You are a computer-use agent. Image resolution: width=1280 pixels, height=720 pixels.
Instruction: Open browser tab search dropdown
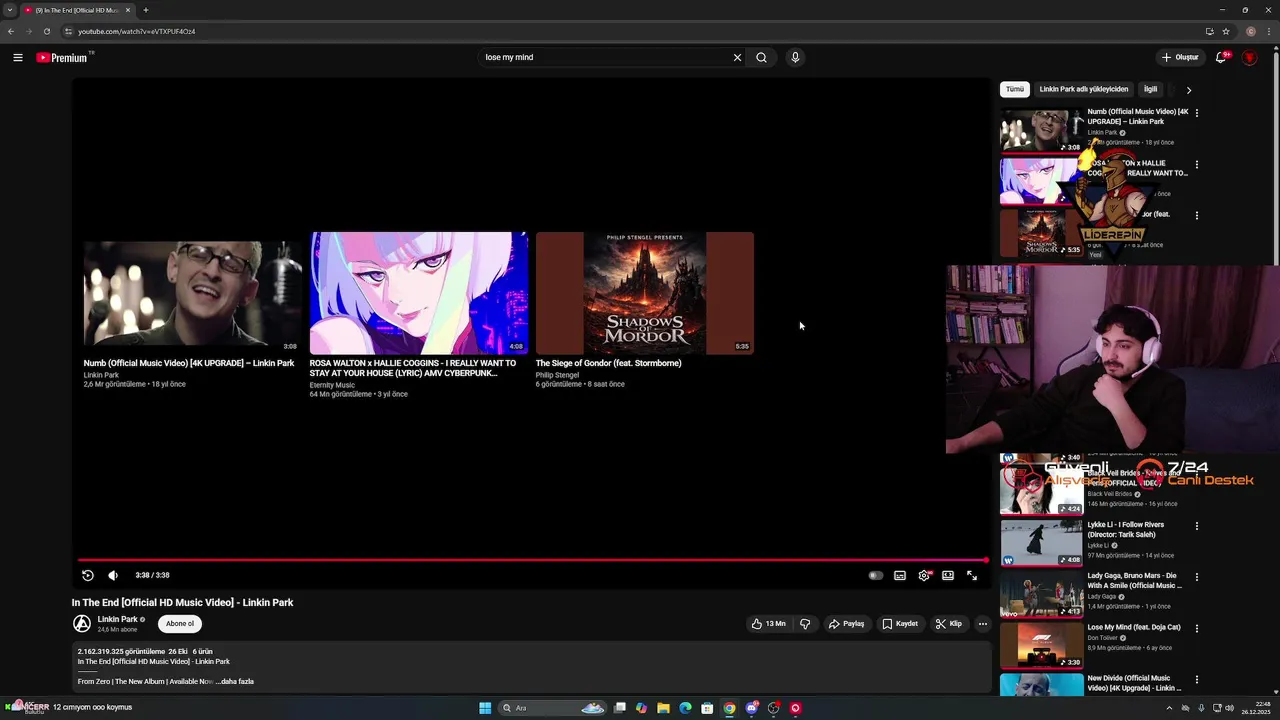point(10,10)
